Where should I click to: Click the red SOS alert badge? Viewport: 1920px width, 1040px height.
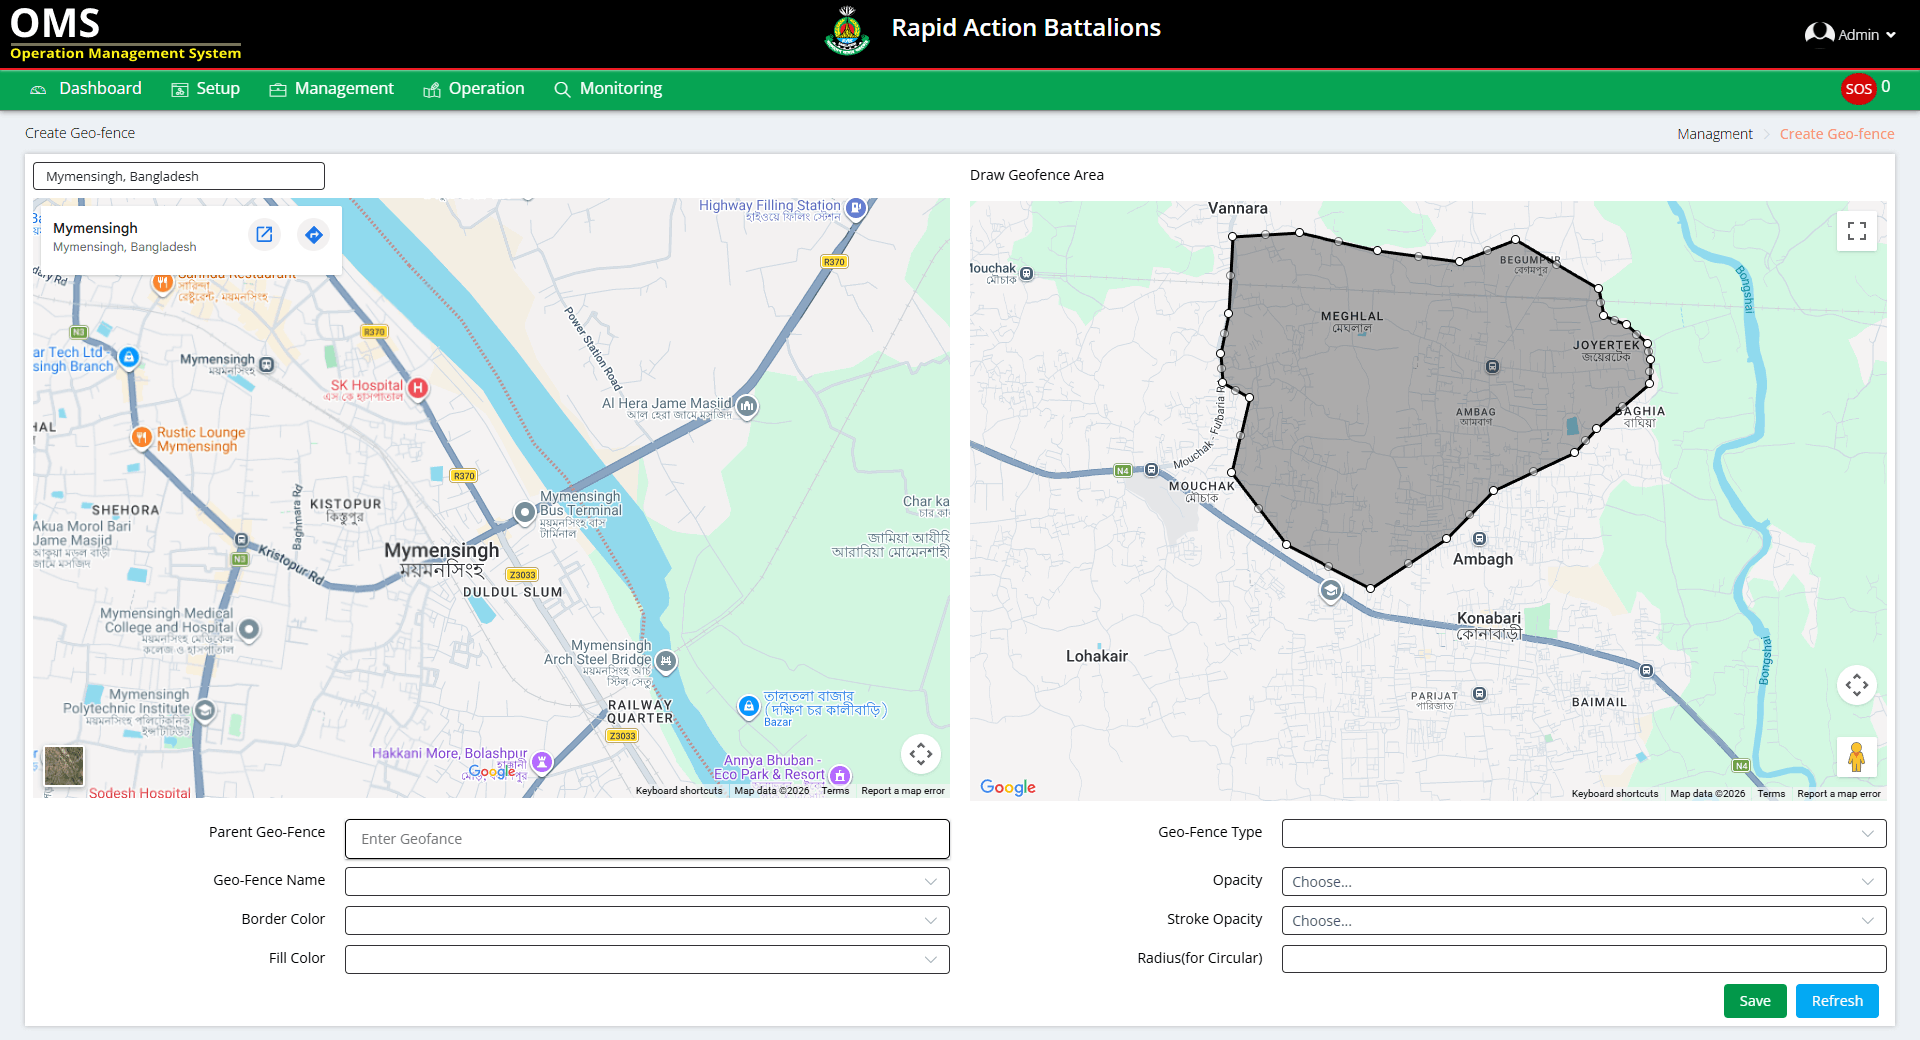1858,89
